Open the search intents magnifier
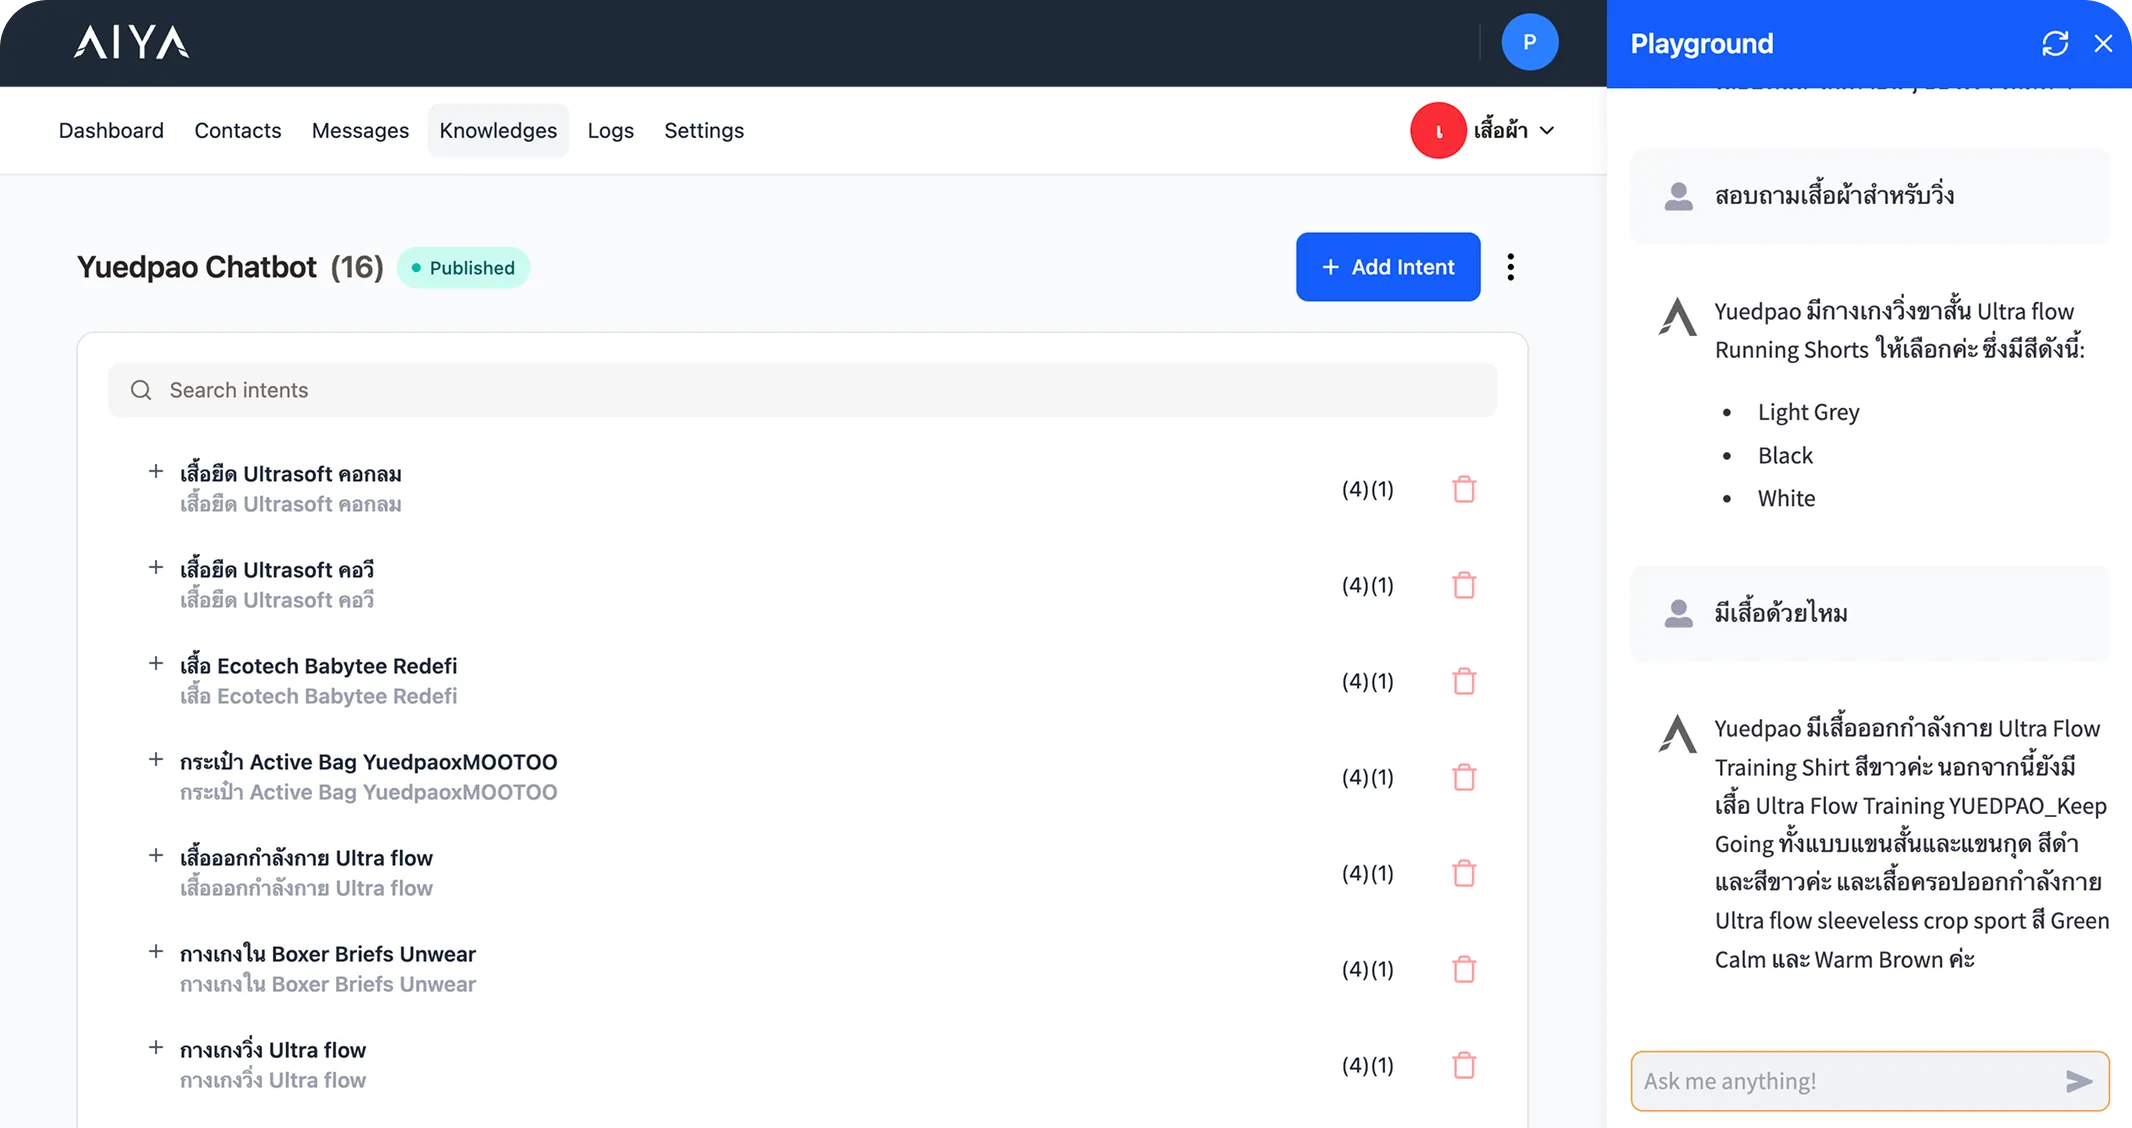The width and height of the screenshot is (2132, 1128). [x=141, y=390]
